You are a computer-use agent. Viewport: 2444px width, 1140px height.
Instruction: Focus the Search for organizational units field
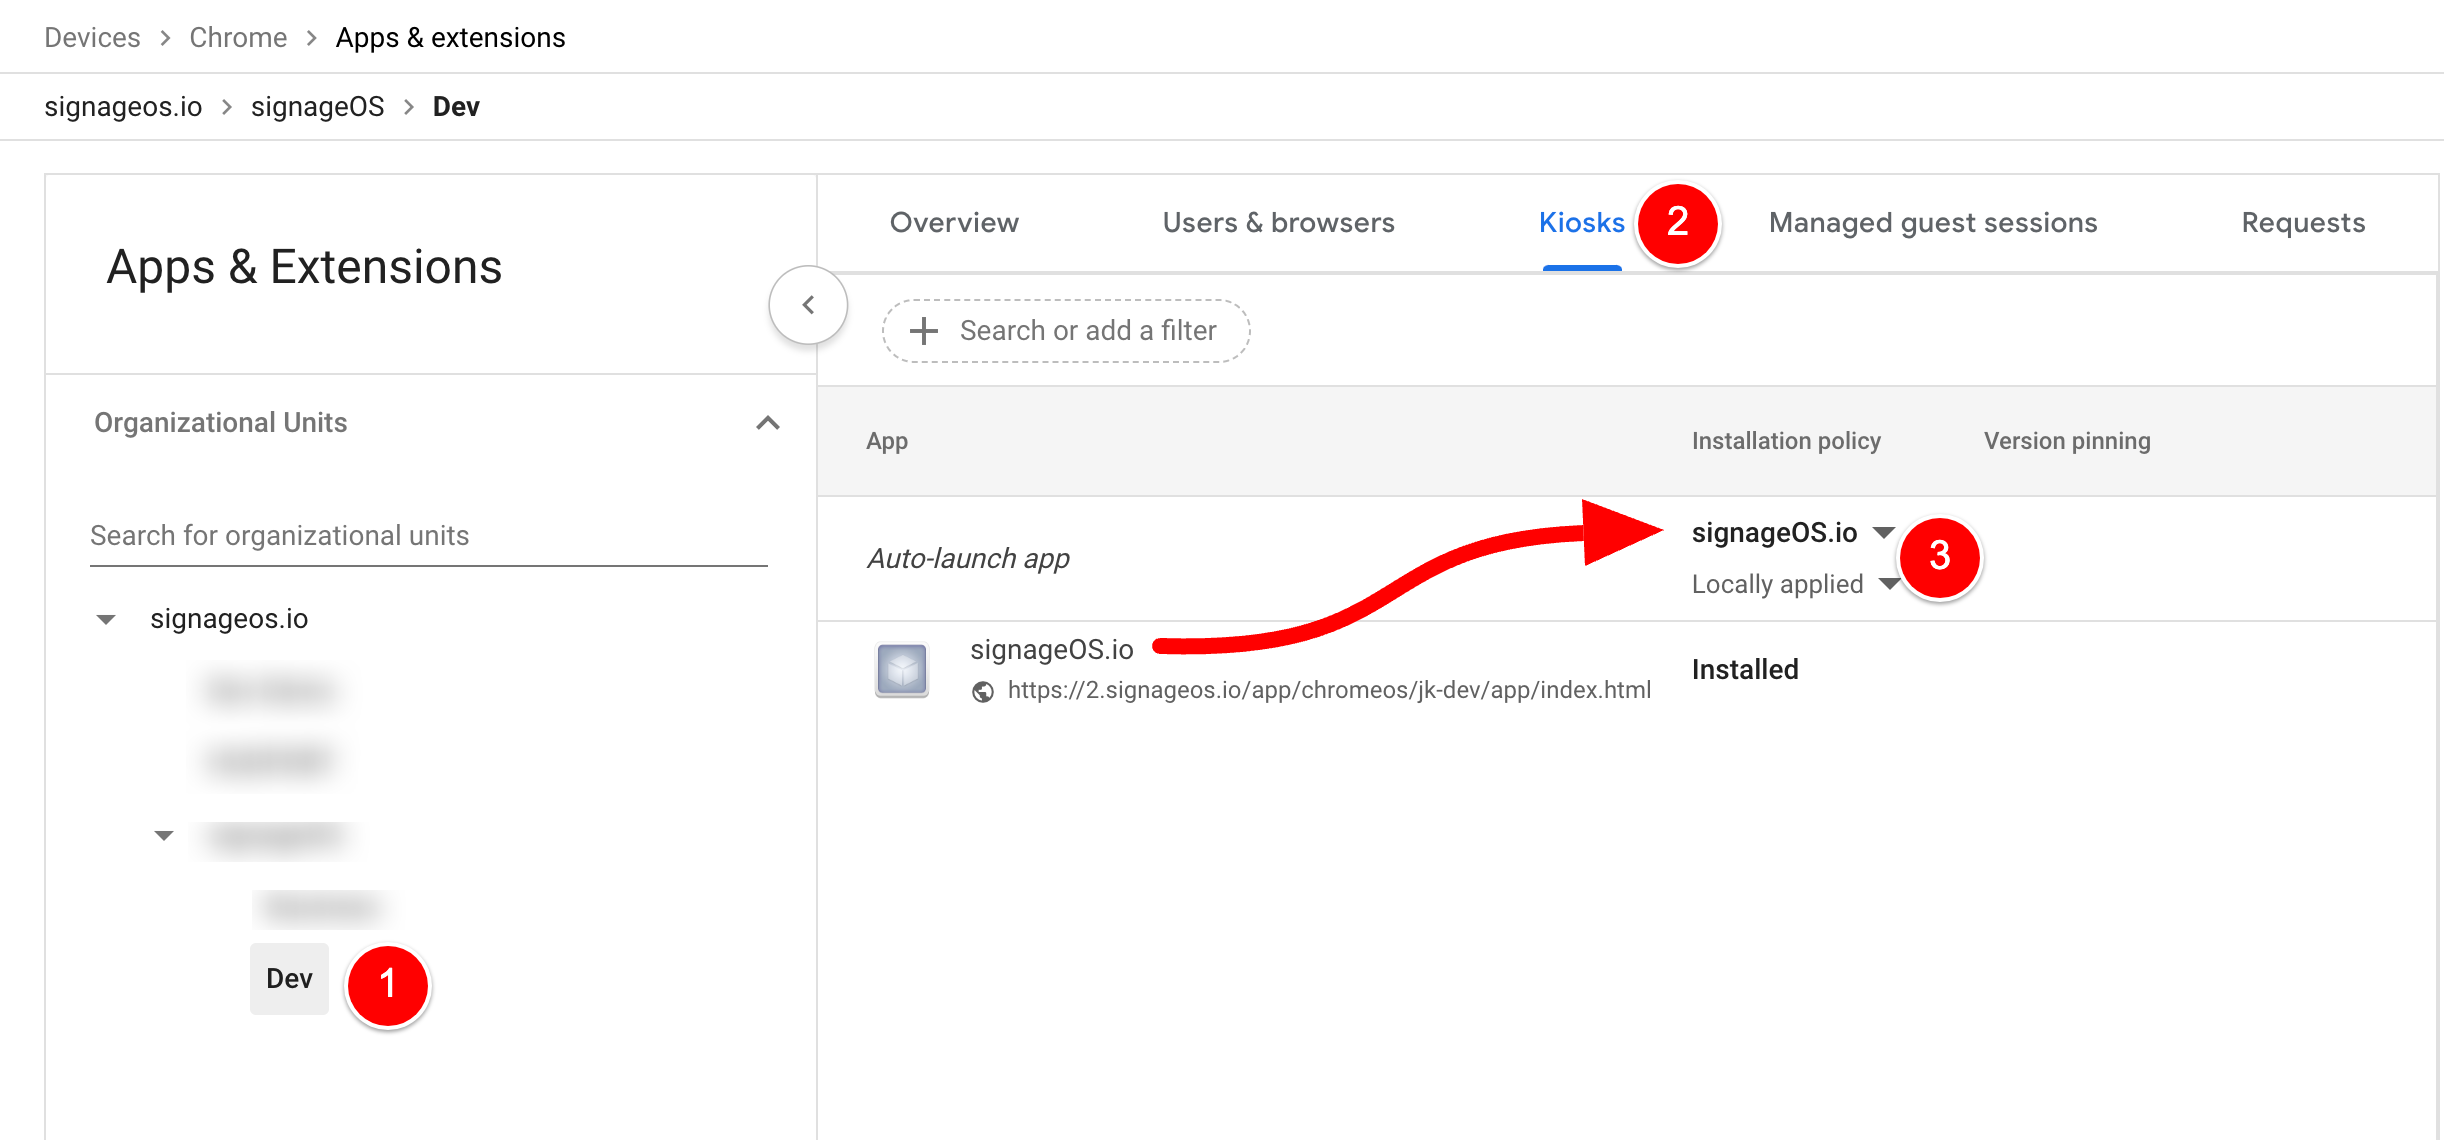pyautogui.click(x=428, y=536)
